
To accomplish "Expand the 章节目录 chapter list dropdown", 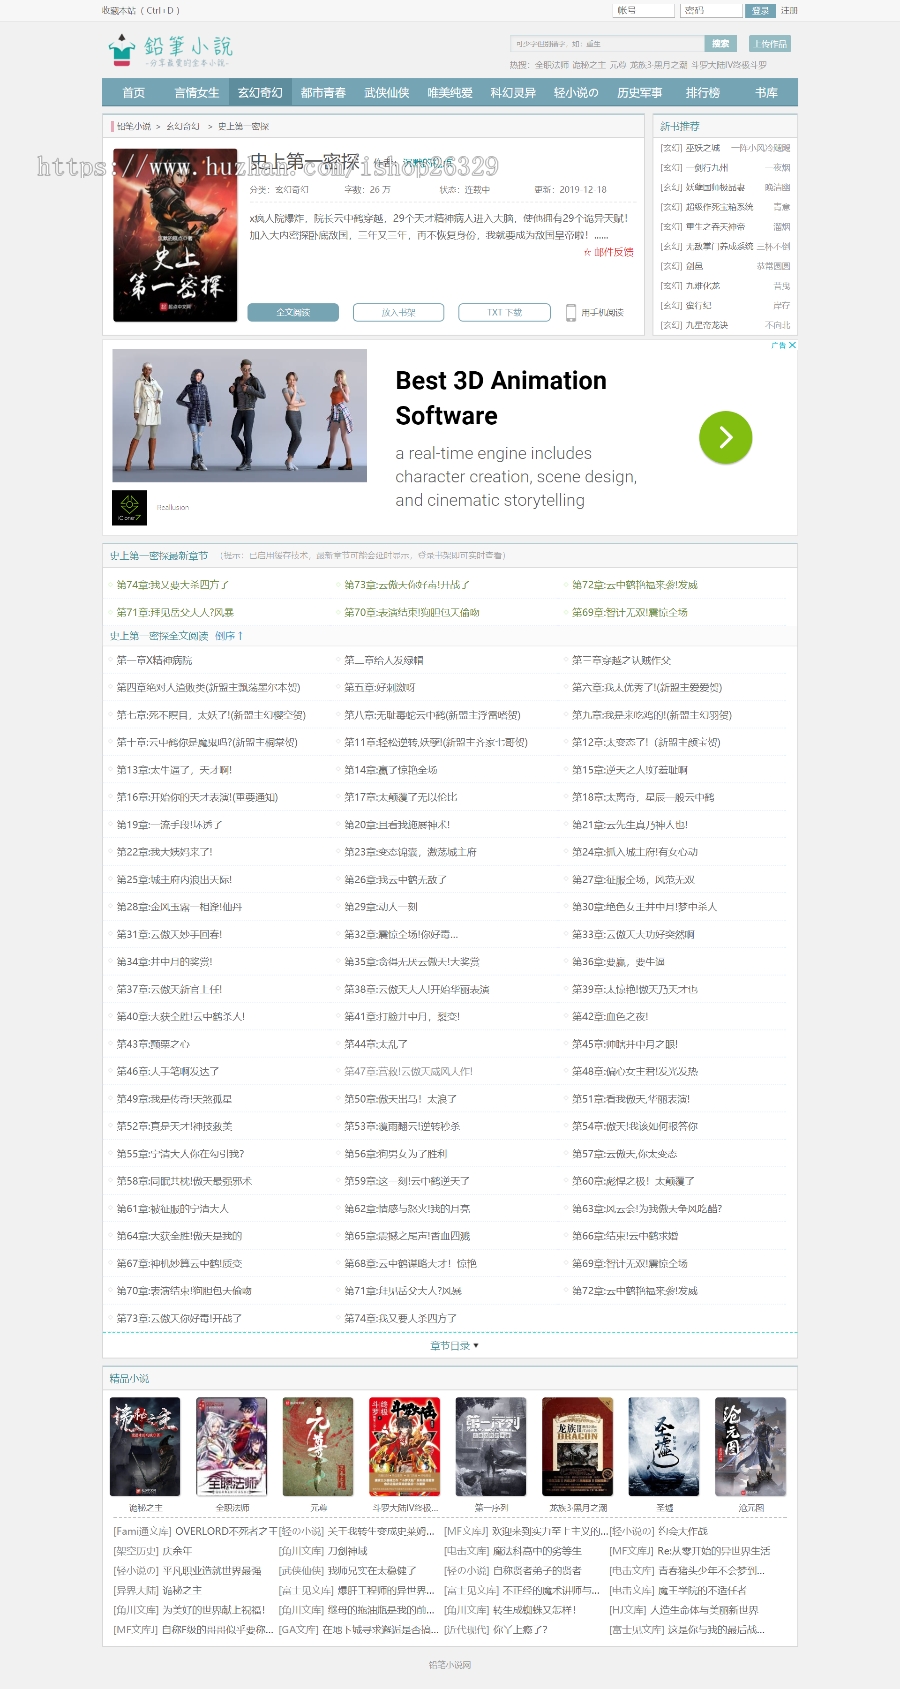I will pyautogui.click(x=454, y=1346).
